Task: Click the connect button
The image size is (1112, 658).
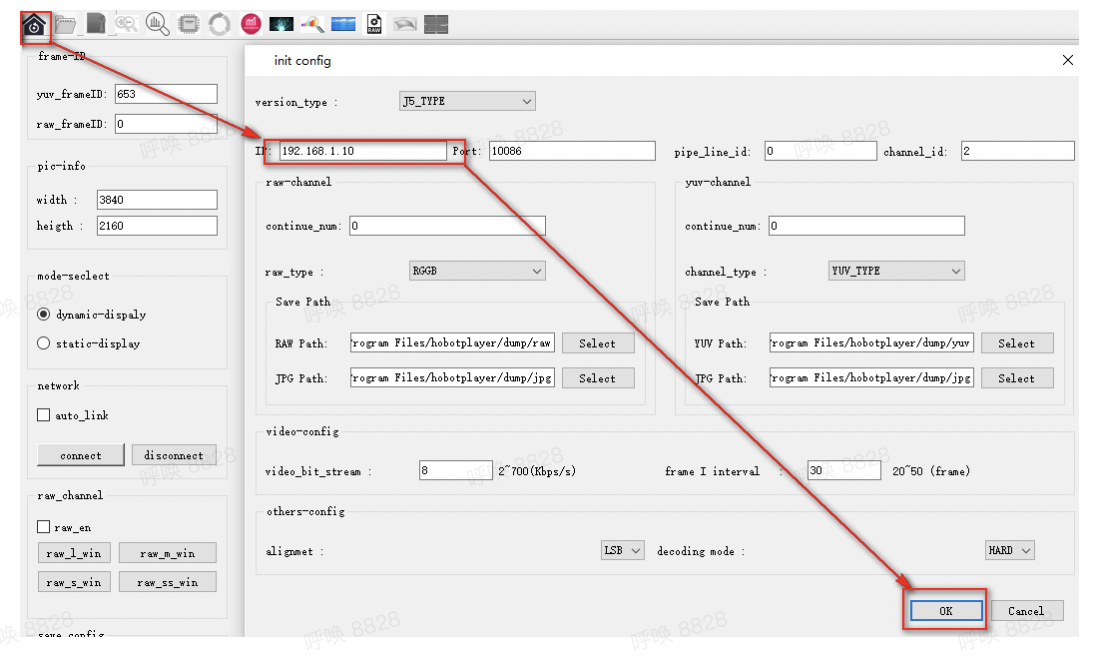Action: click(x=81, y=455)
